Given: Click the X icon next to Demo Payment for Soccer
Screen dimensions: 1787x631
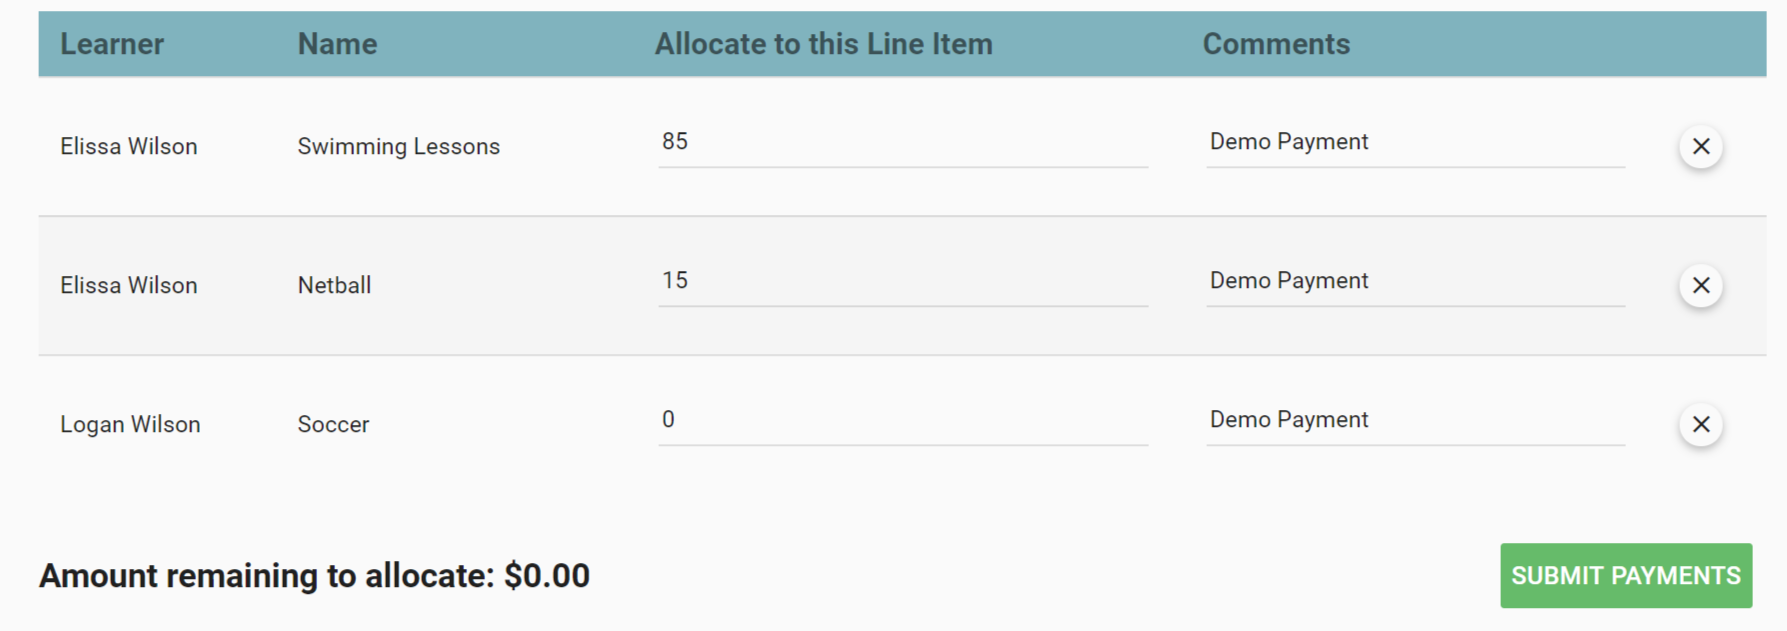Looking at the screenshot, I should click(1700, 424).
